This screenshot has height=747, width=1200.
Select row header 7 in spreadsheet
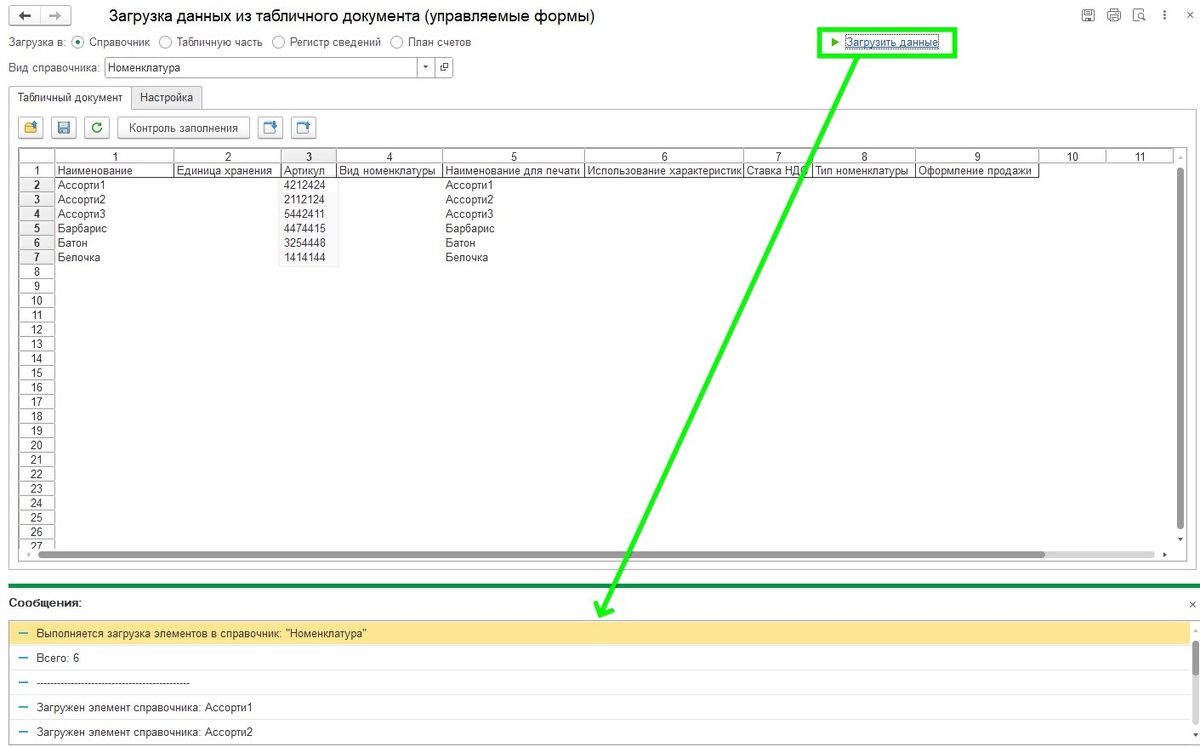[x=37, y=258]
